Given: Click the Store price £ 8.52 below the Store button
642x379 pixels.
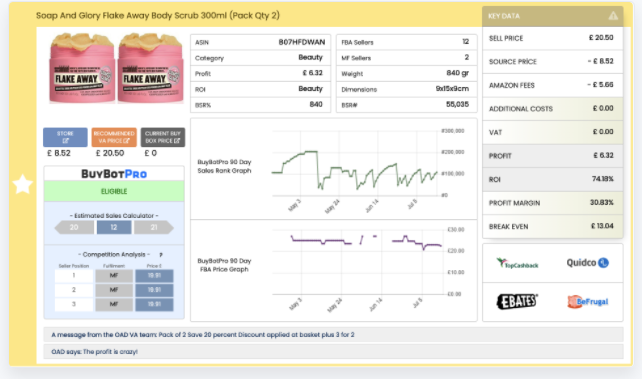Looking at the screenshot, I should coord(59,153).
